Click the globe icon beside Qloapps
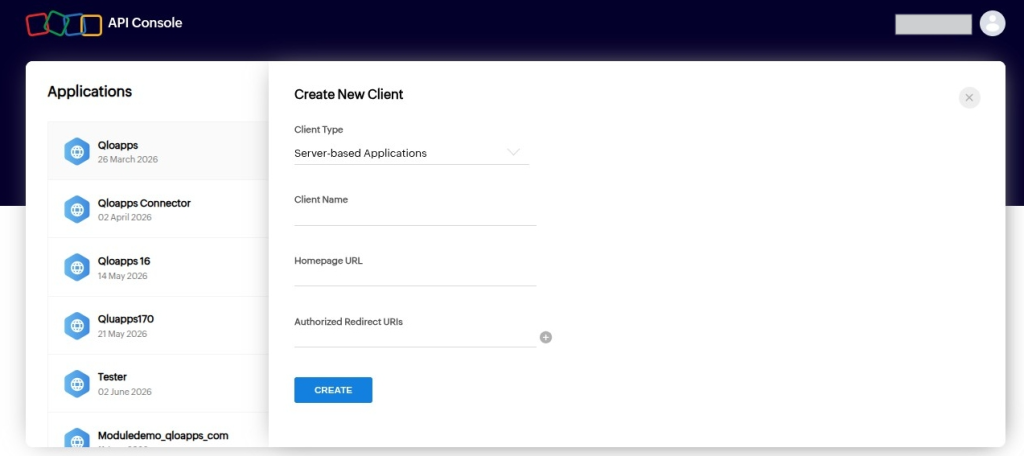Image resolution: width=1024 pixels, height=456 pixels. [77, 152]
